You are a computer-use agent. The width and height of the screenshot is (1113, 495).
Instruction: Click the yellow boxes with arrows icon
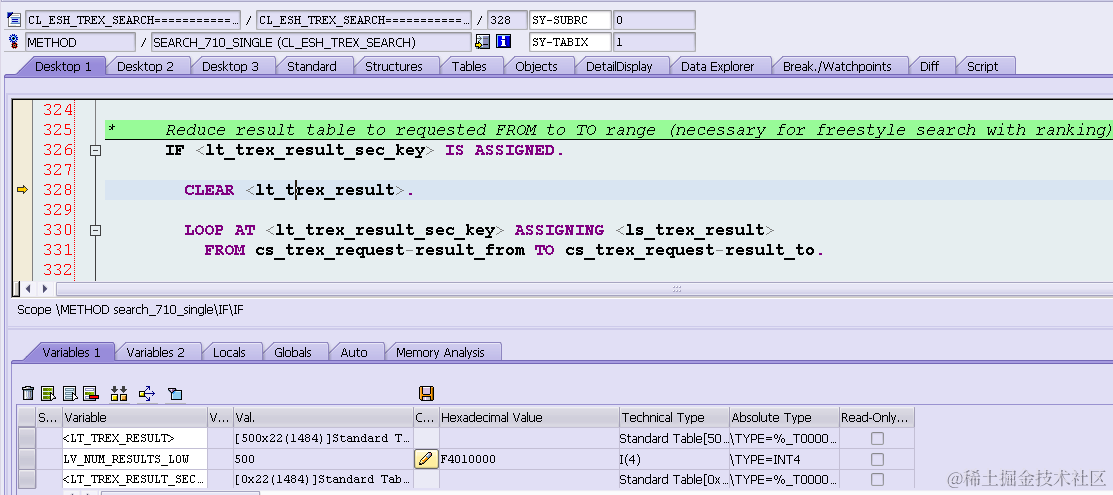point(119,393)
